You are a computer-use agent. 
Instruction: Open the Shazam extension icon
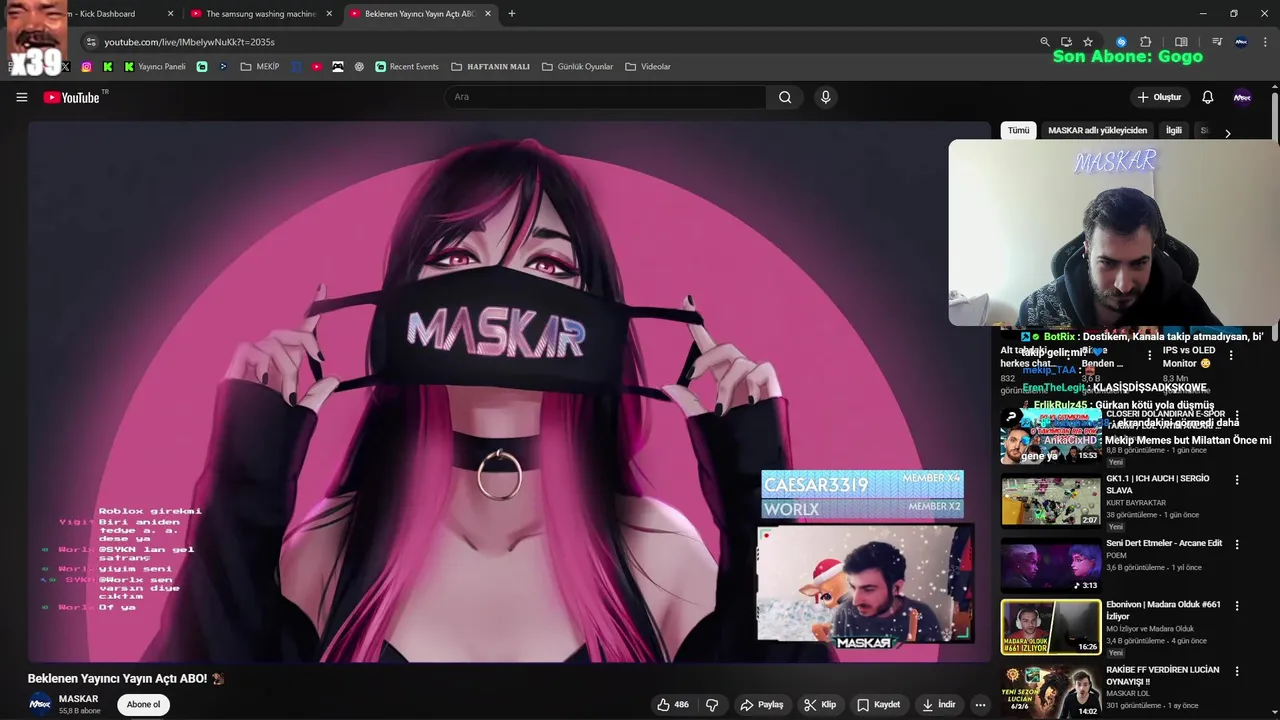tap(1121, 42)
